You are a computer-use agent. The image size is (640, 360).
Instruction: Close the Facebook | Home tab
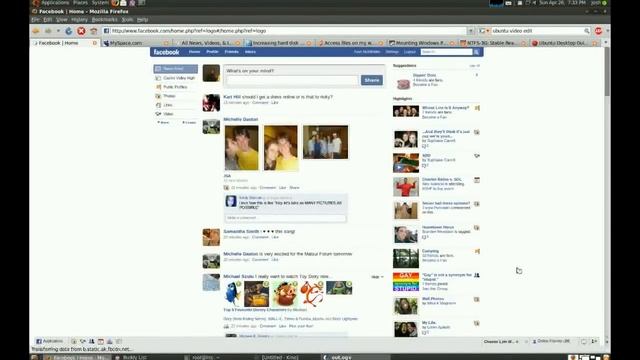95,43
